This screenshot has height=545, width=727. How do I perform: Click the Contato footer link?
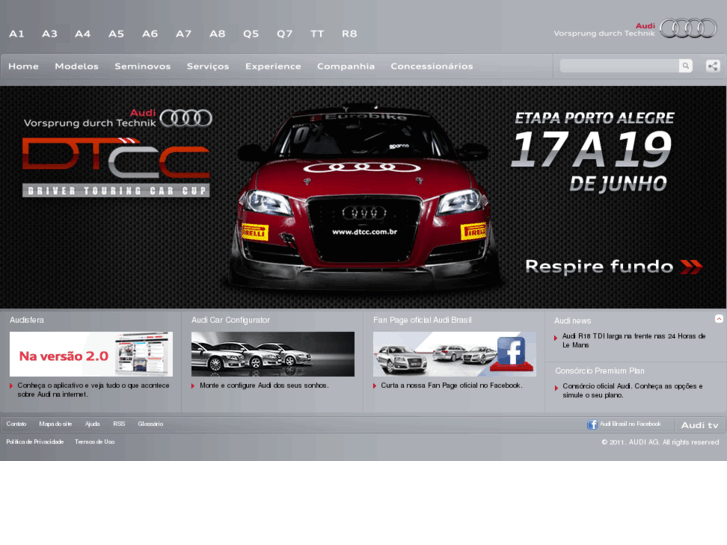click(x=16, y=424)
